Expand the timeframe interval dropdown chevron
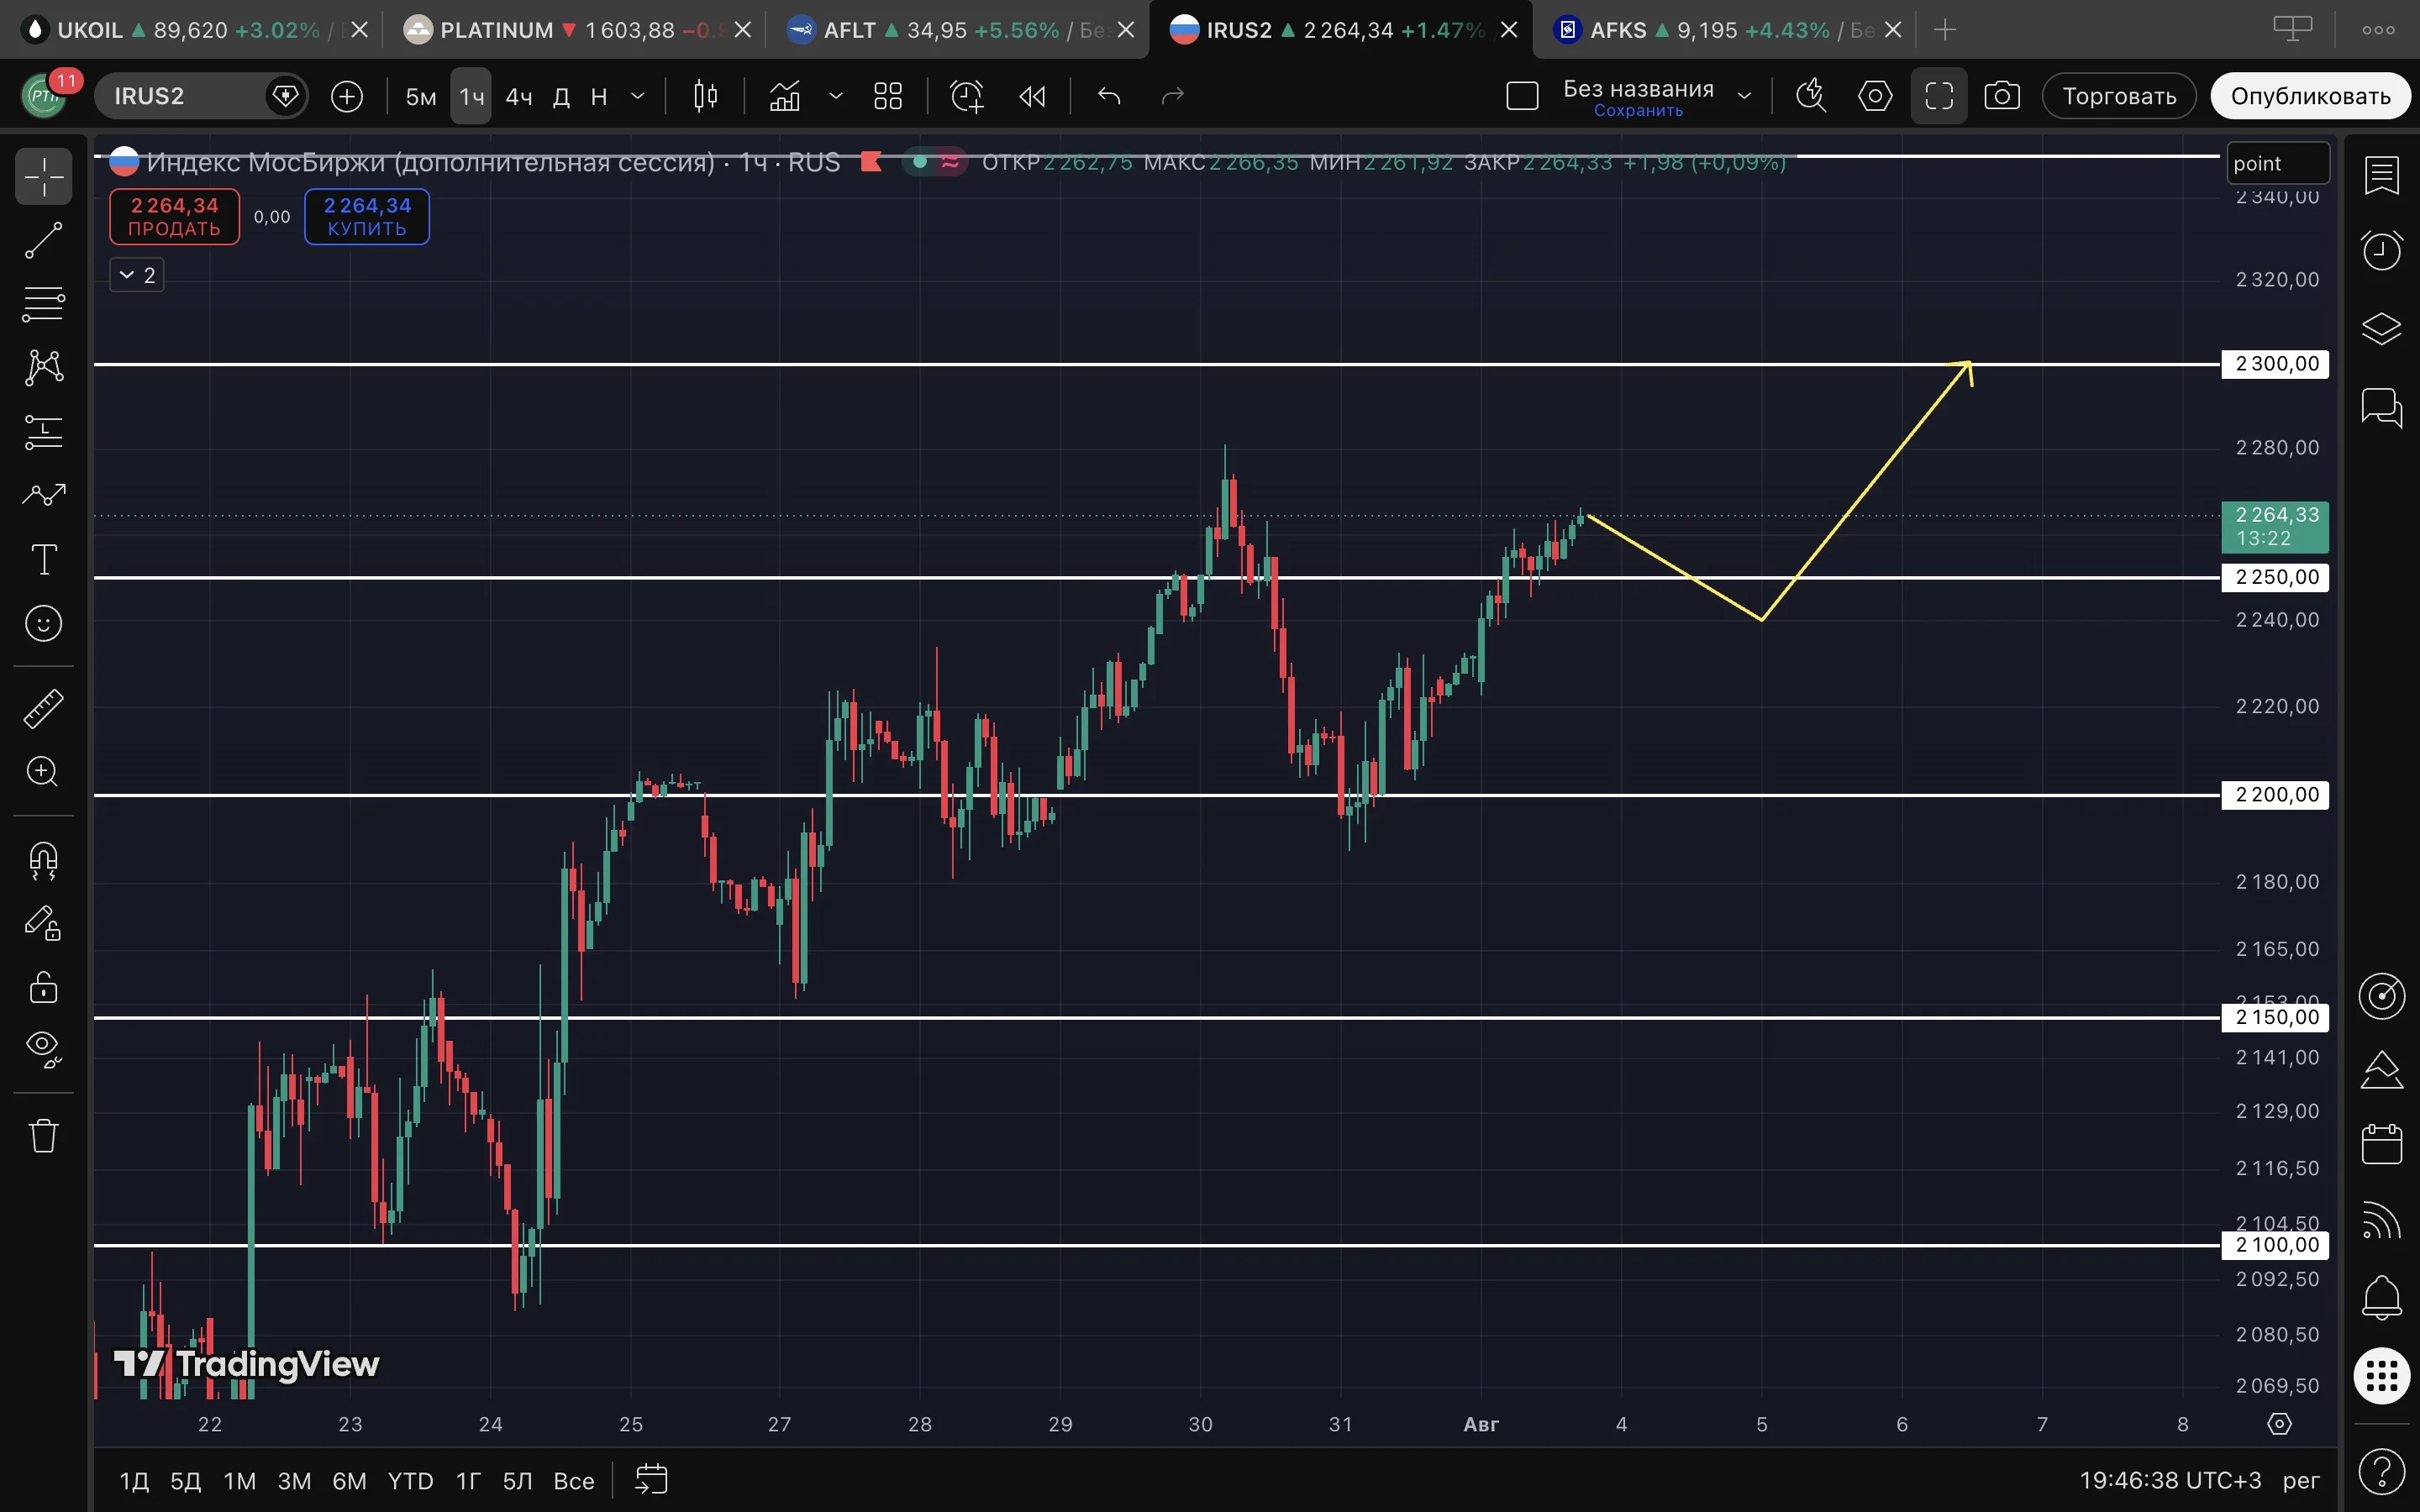2420x1512 pixels. [x=637, y=96]
